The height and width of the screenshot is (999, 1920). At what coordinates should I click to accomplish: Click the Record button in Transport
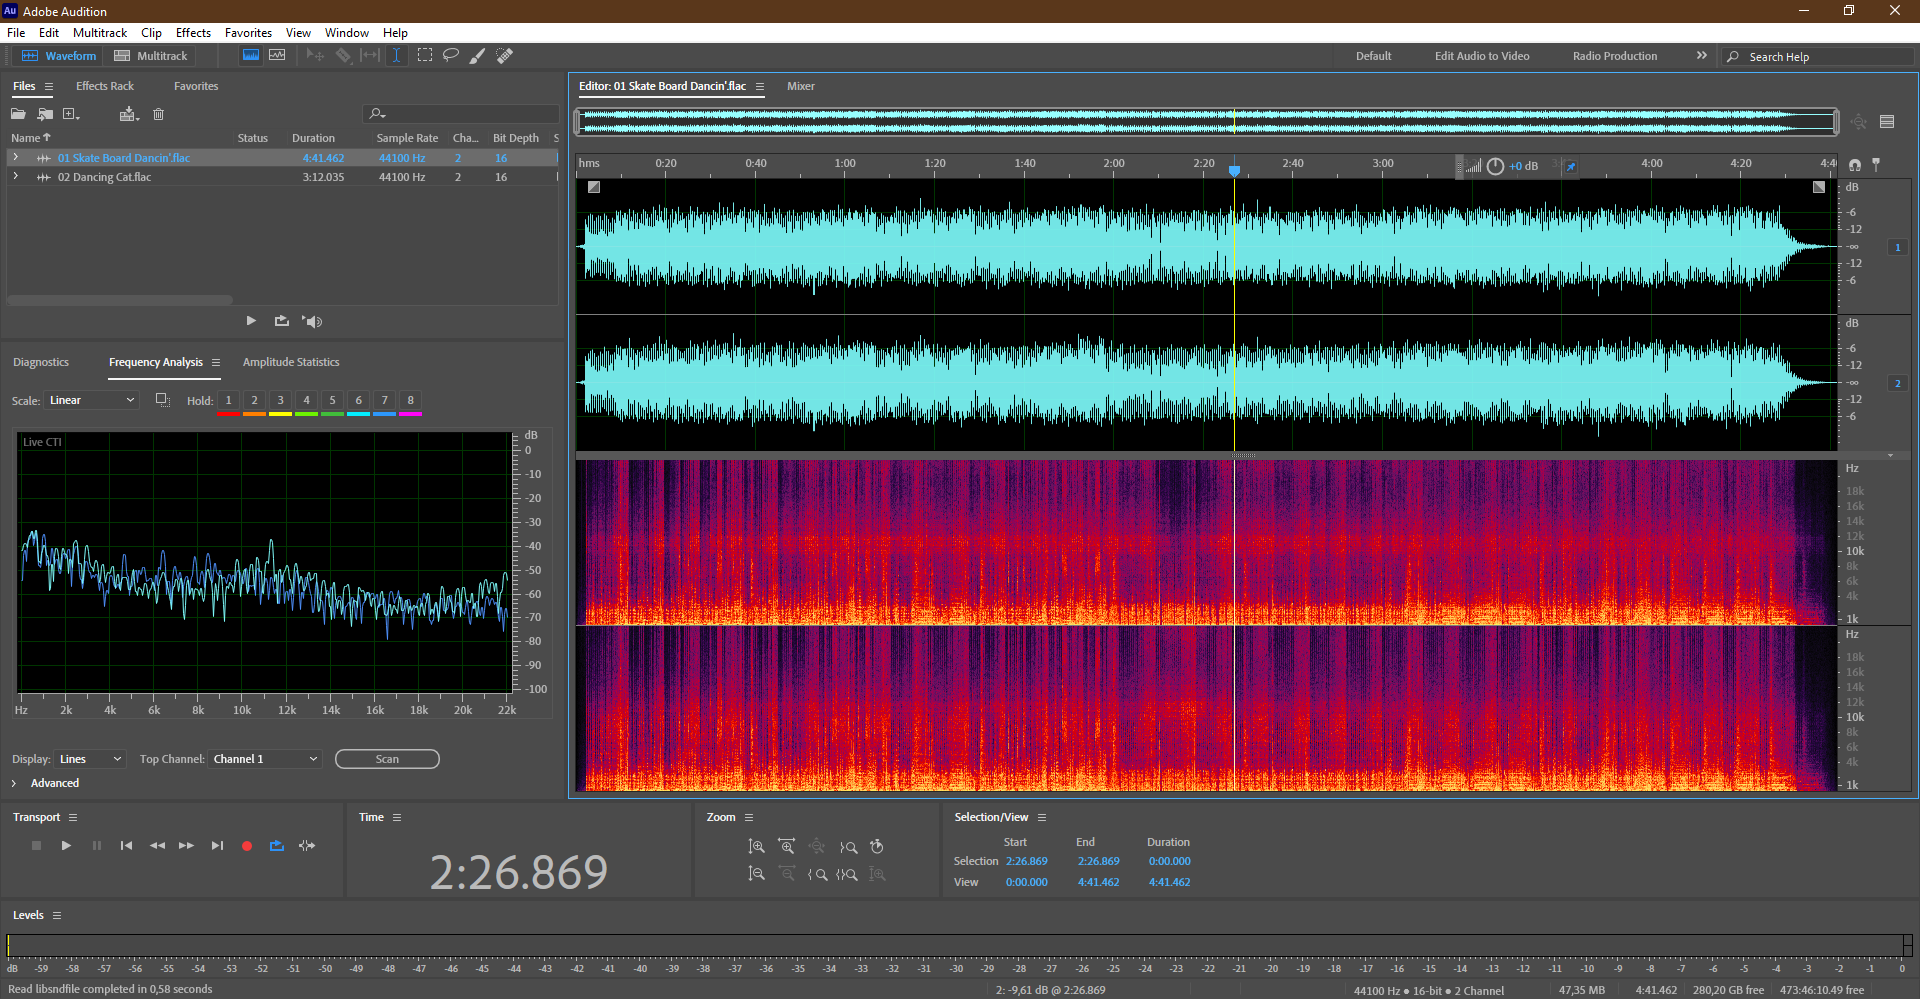pos(247,846)
